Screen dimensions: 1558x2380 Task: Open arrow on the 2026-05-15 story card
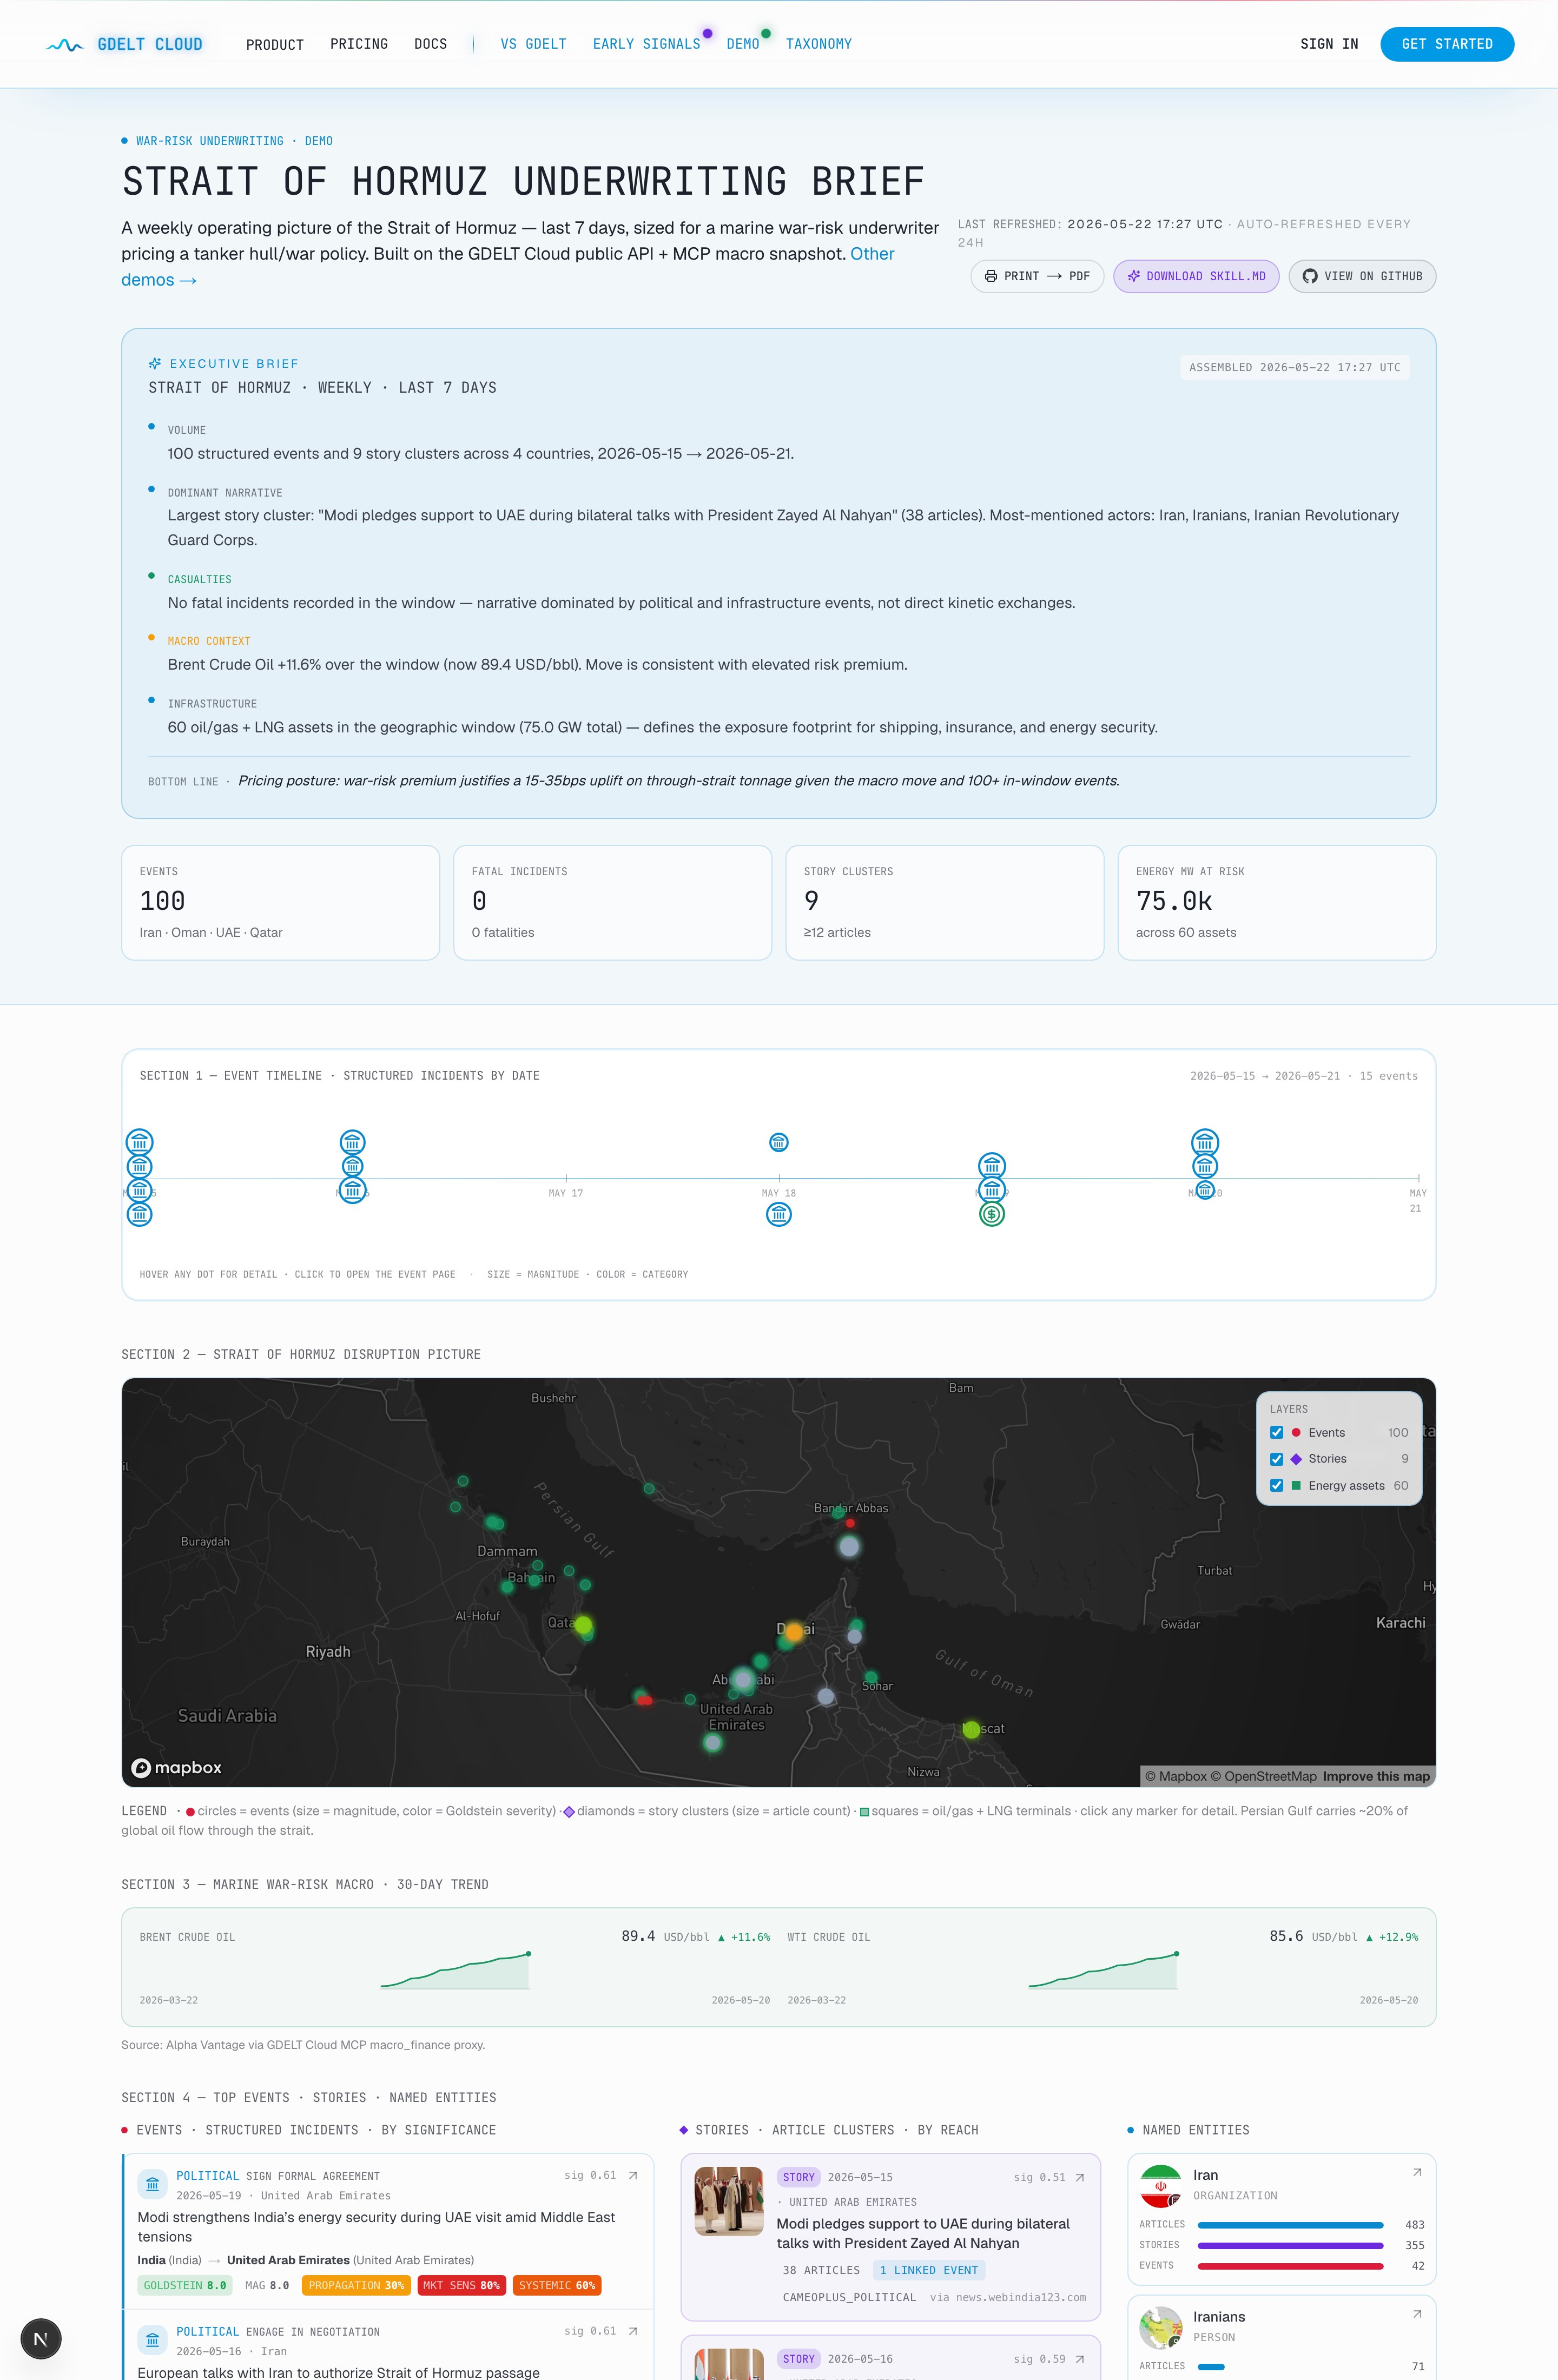(x=1079, y=2177)
